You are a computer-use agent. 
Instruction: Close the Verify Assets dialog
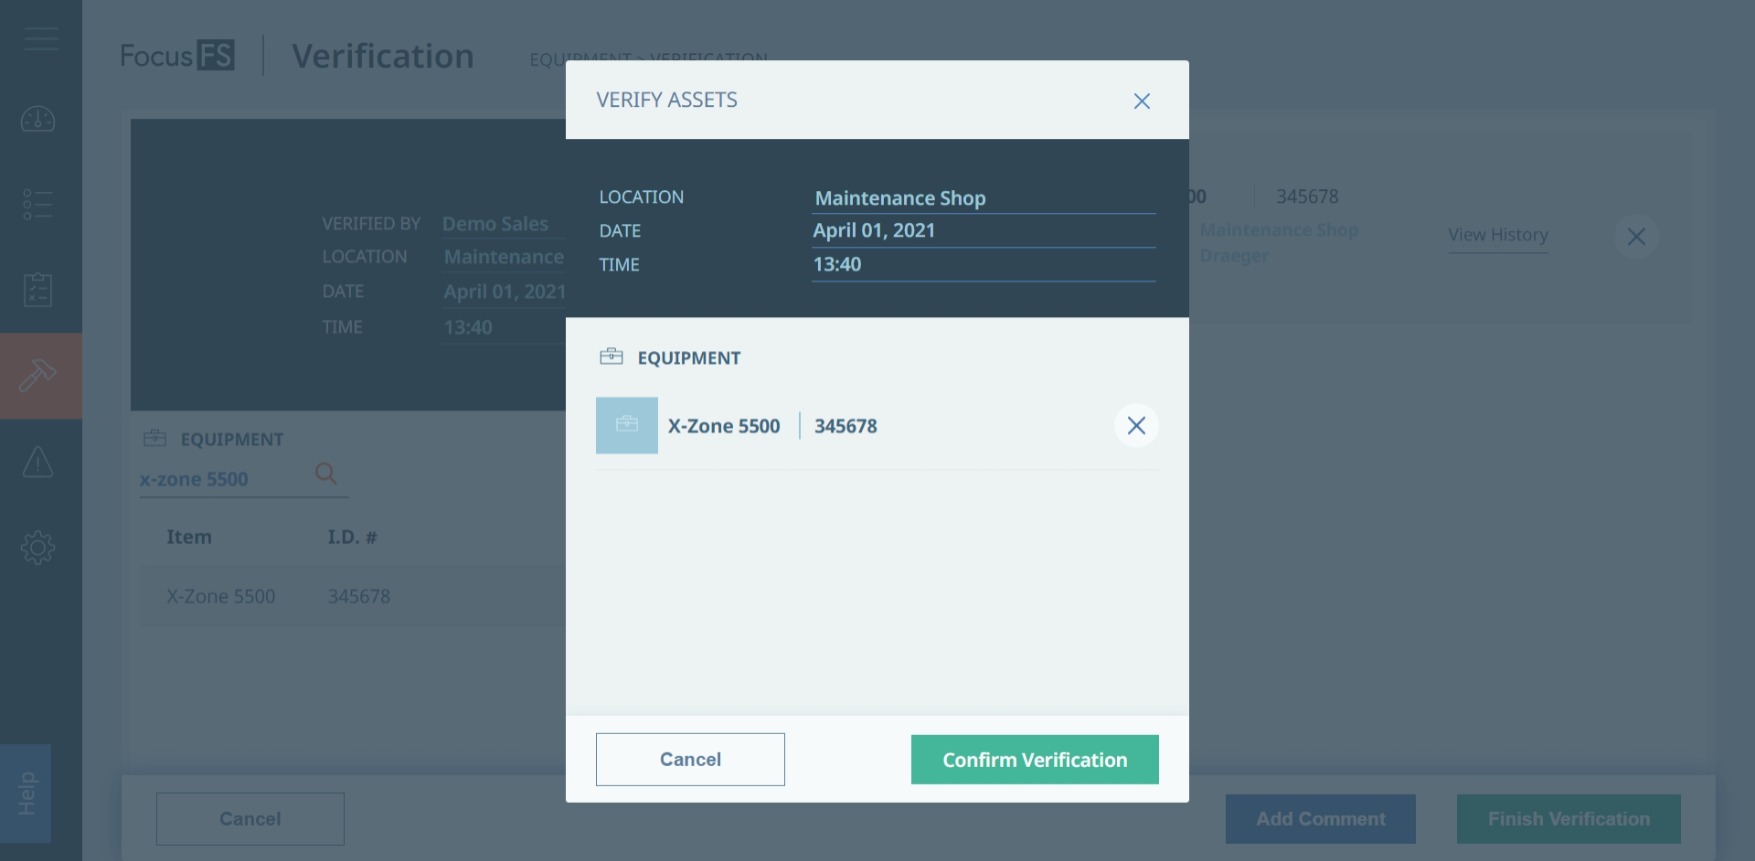(x=1141, y=101)
